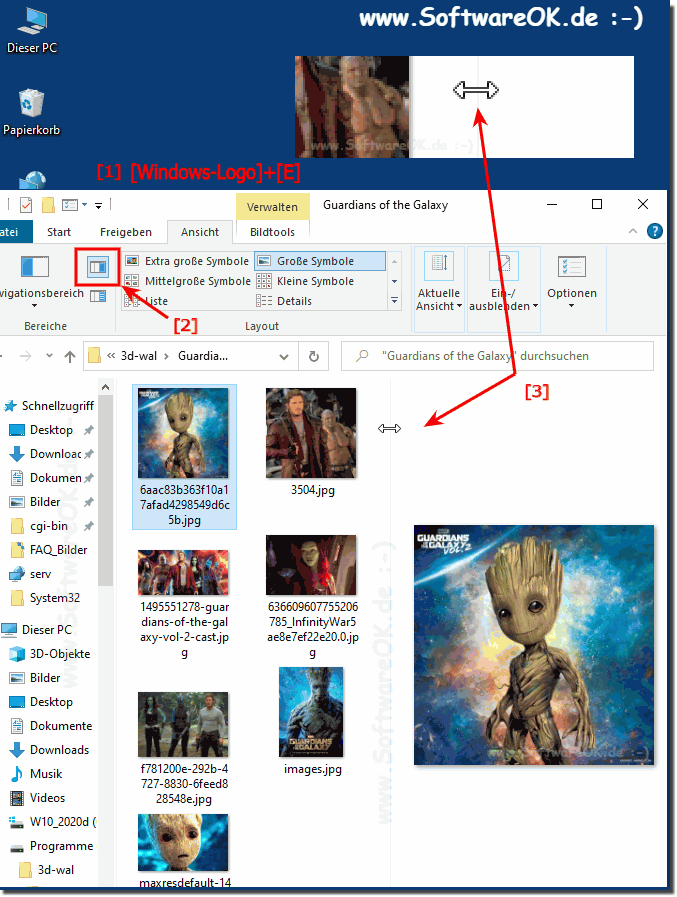677x897 pixels.
Task: Click the large Groot preview image
Action: [533, 645]
